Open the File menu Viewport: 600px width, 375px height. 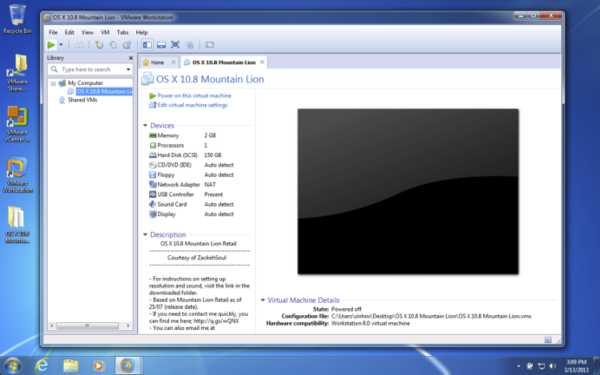click(x=53, y=33)
